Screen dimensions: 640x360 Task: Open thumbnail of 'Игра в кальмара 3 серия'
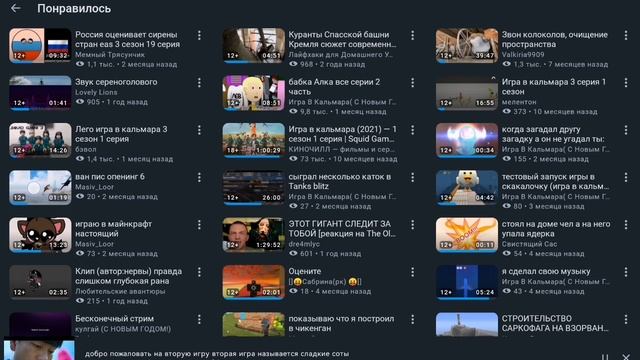(467, 93)
